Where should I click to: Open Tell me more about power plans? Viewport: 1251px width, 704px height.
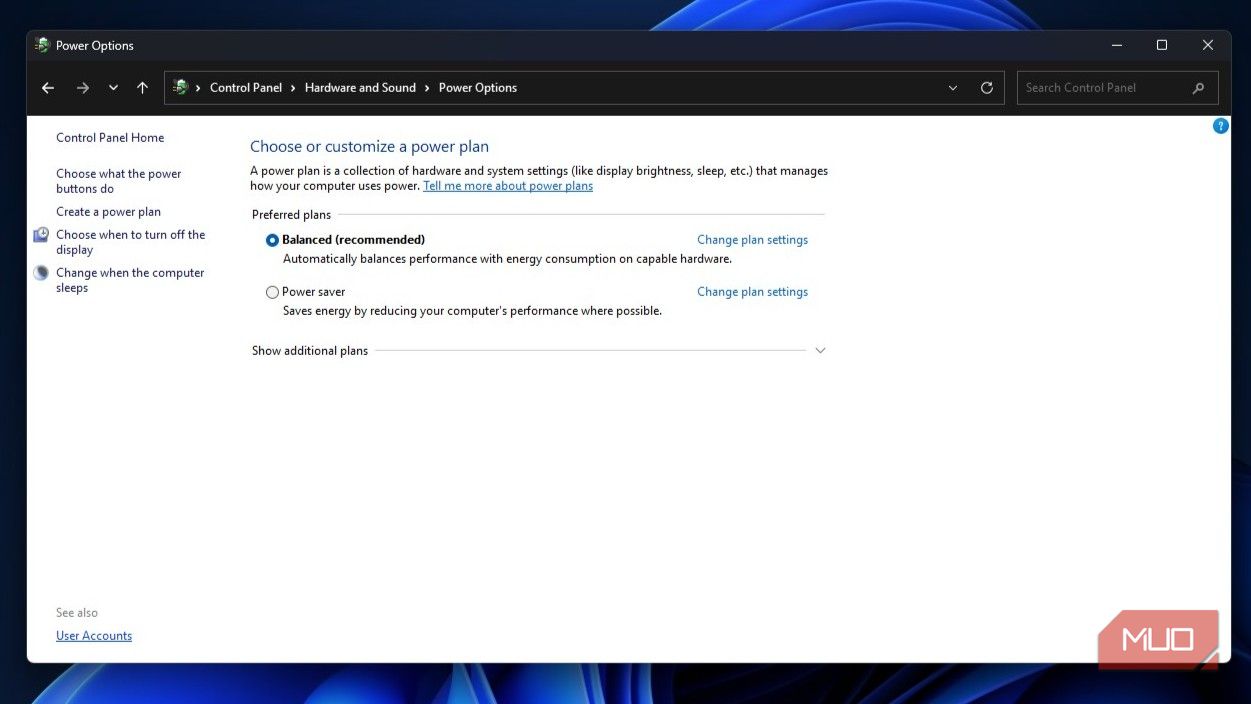click(x=508, y=186)
